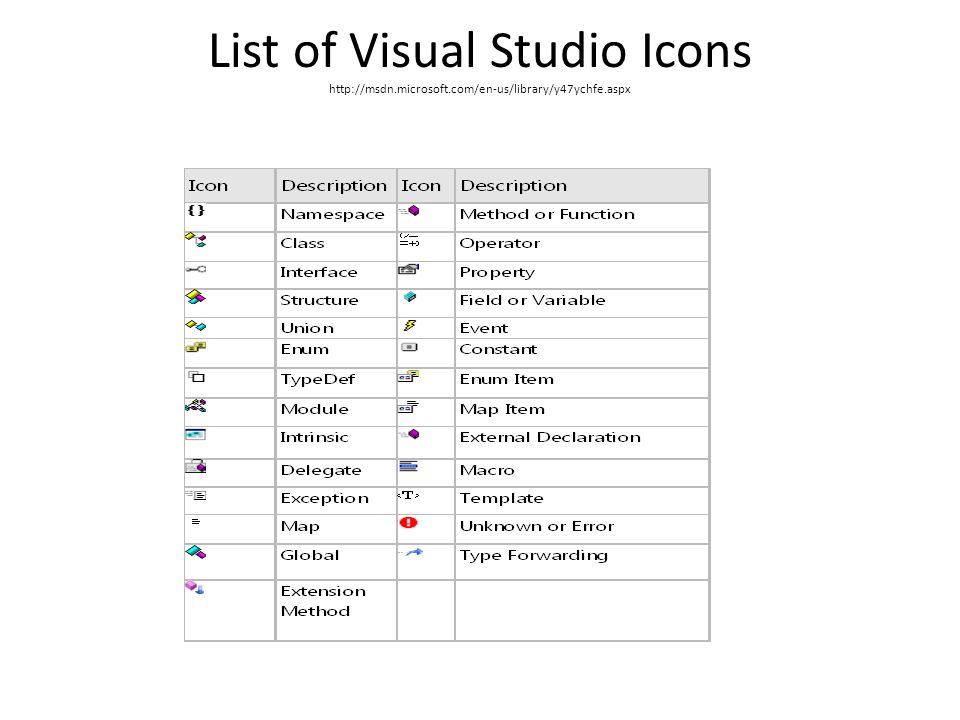The width and height of the screenshot is (960, 720).
Task: Click the red Unknown or Error icon
Action: point(408,522)
